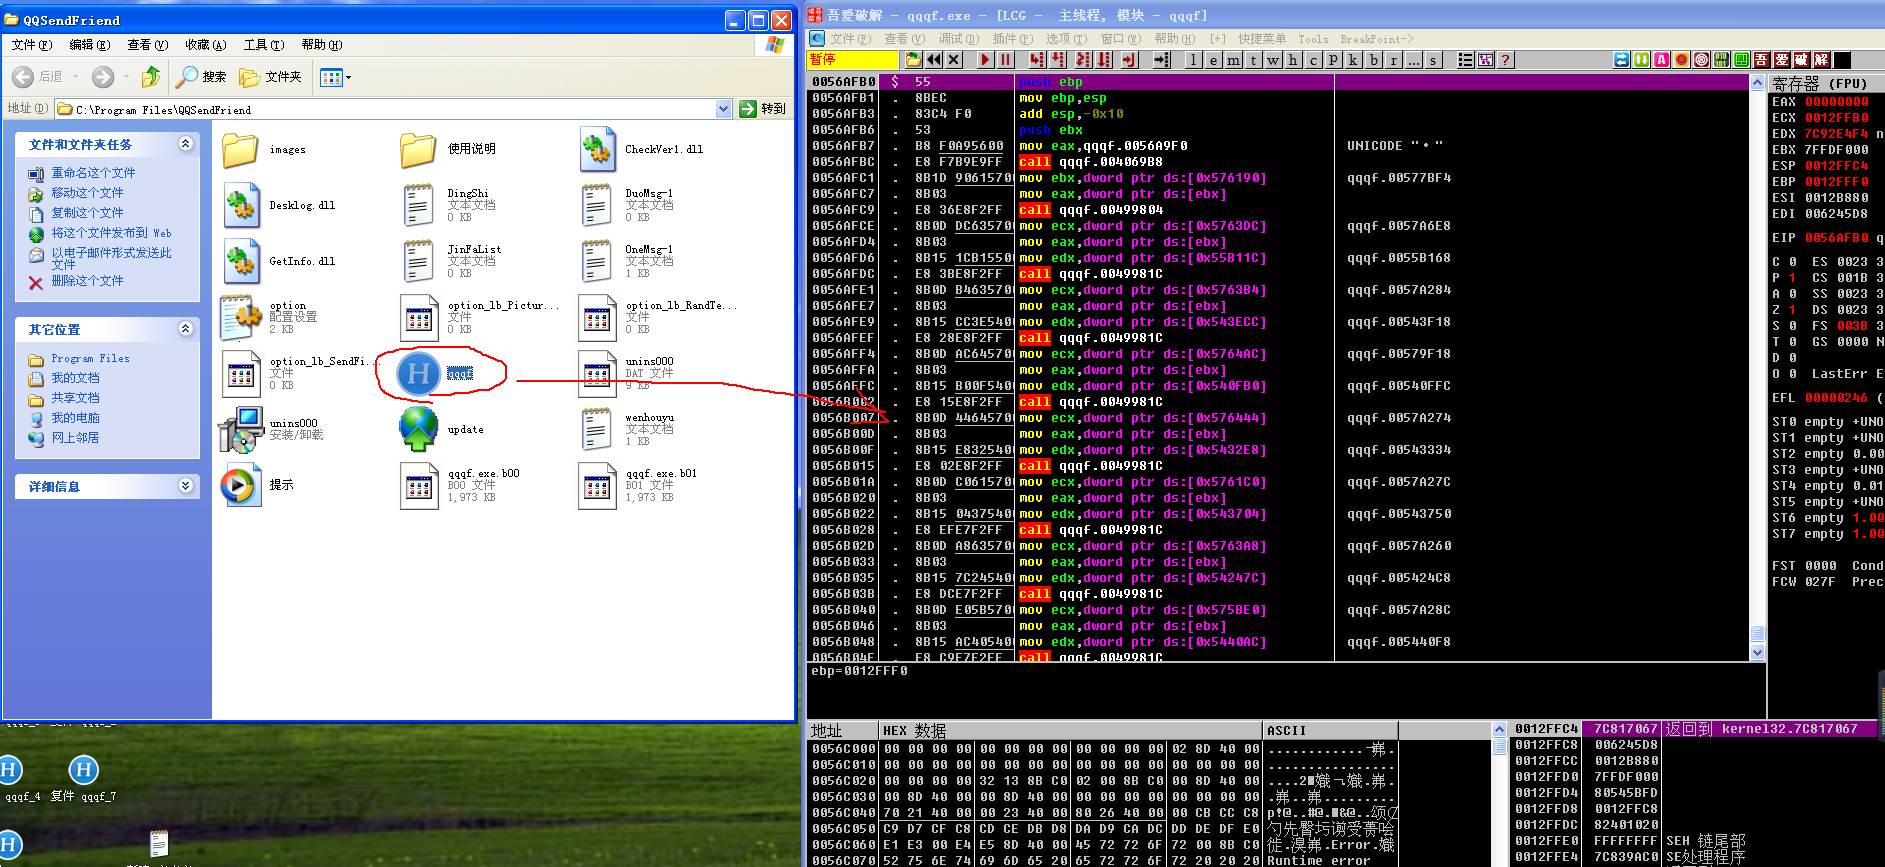Show Threads via 't' button

(1253, 60)
